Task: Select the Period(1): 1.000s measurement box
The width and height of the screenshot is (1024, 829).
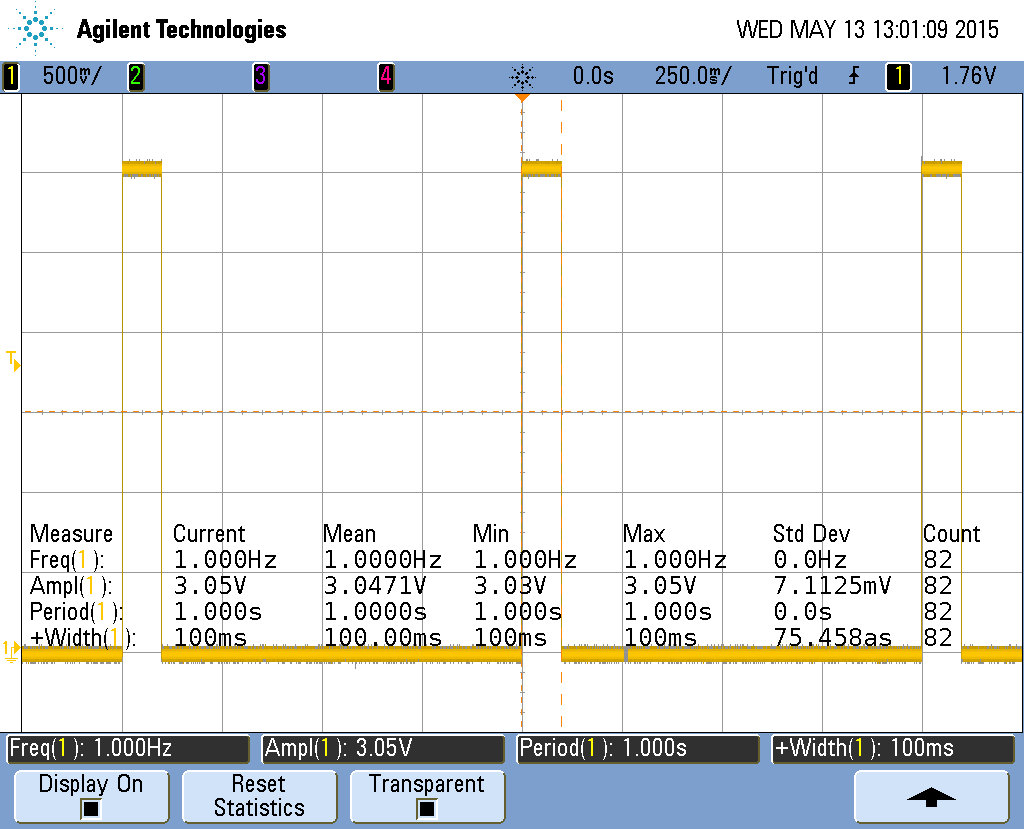Action: 639,749
